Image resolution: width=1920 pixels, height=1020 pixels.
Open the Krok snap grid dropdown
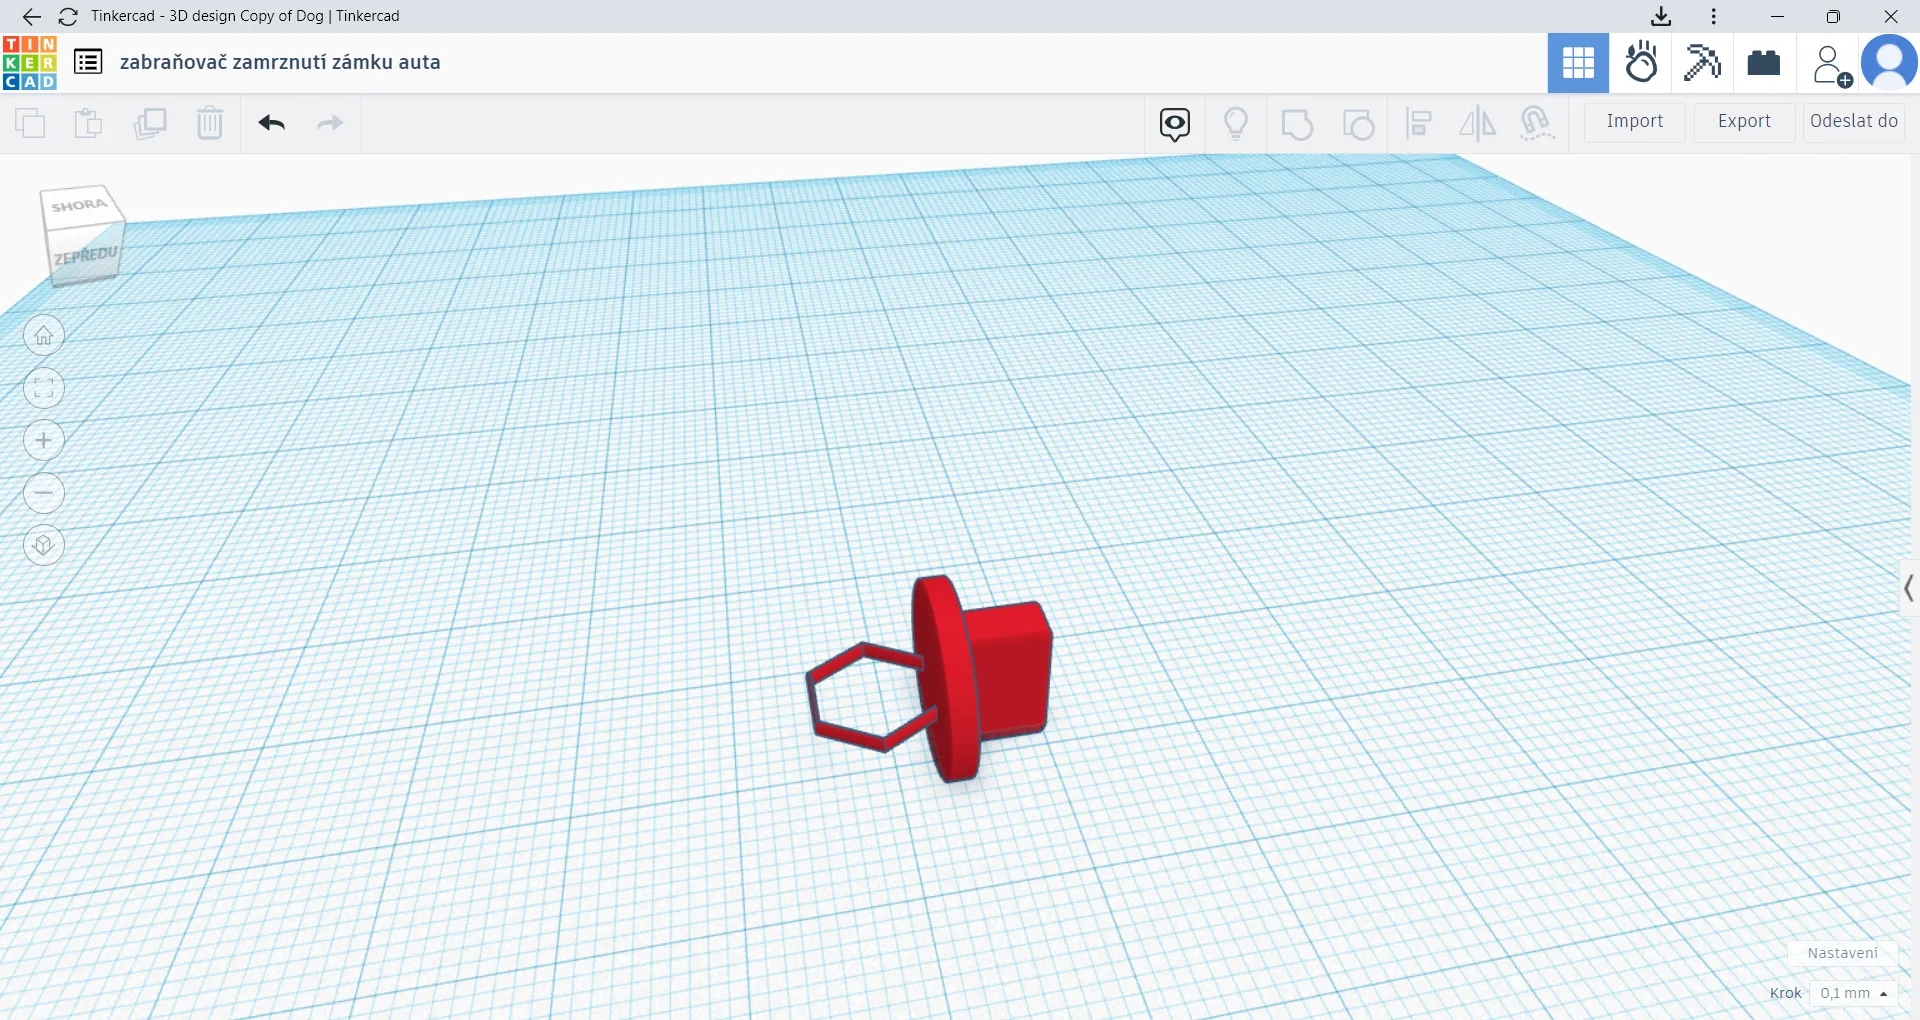pos(1853,993)
